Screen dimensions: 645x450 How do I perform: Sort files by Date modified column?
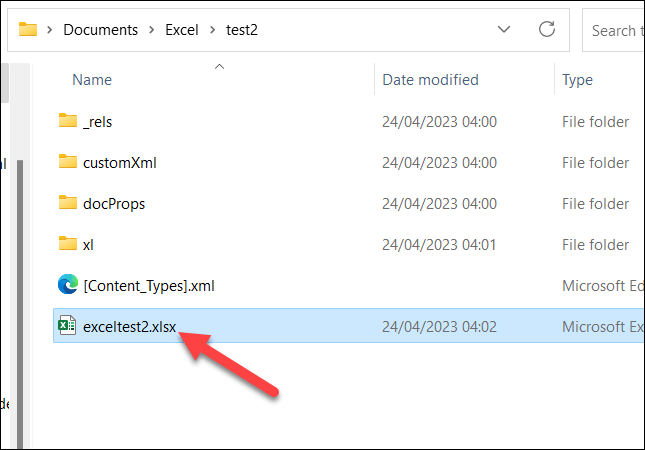pyautogui.click(x=430, y=80)
